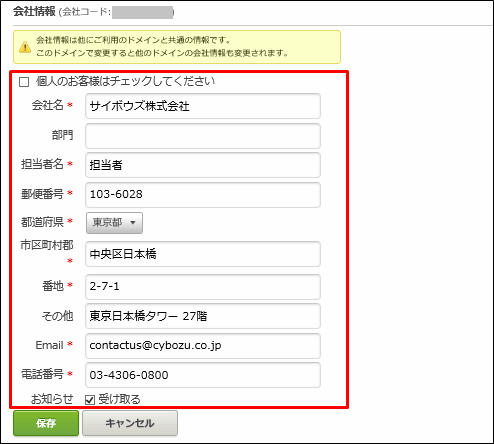Viewport: 494px width, 444px height.
Task: Click the 都道府県 label
Action: point(42,222)
